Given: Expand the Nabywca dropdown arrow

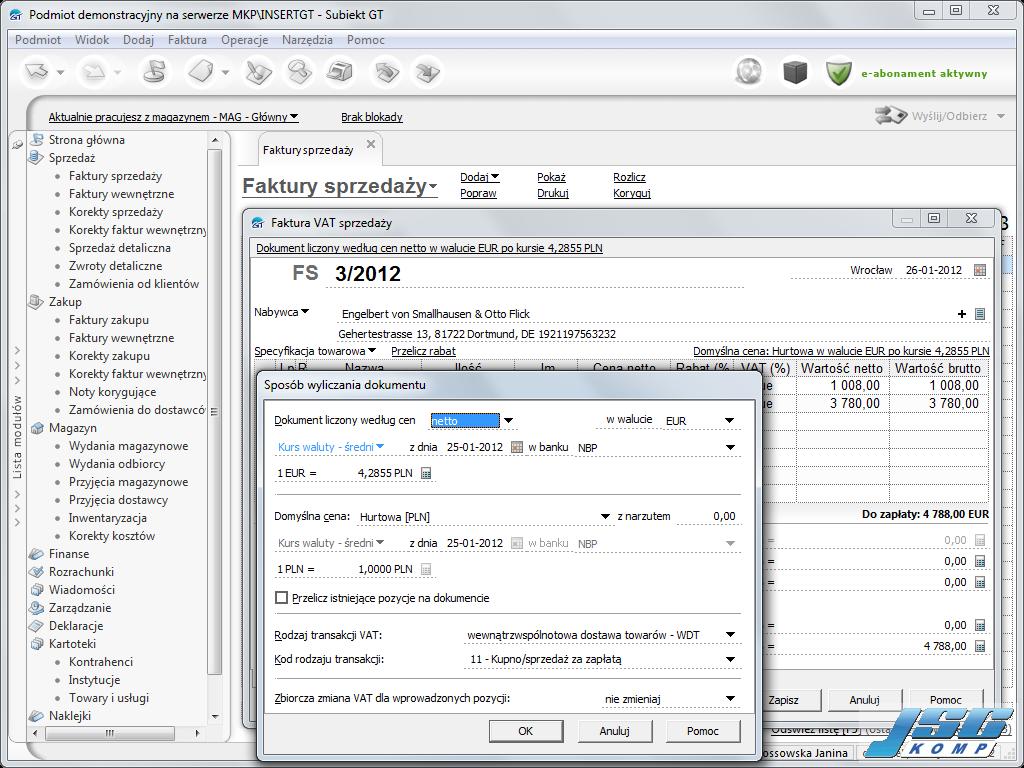Looking at the screenshot, I should (x=305, y=312).
